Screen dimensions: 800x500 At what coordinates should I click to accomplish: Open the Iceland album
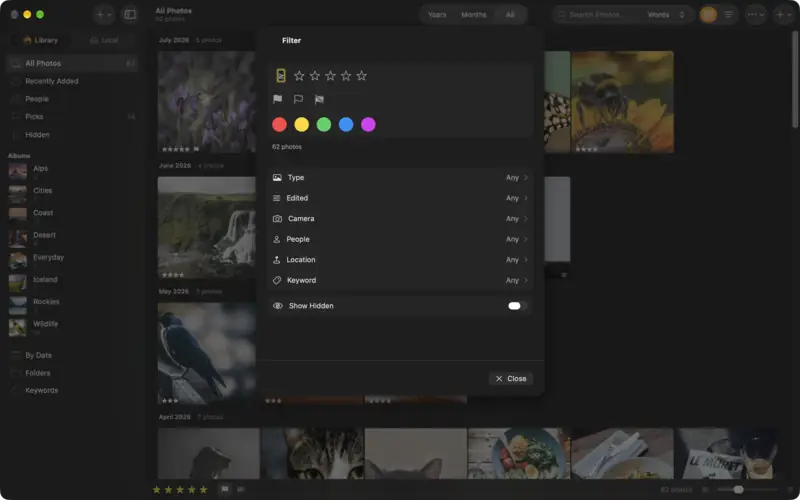[x=72, y=283]
